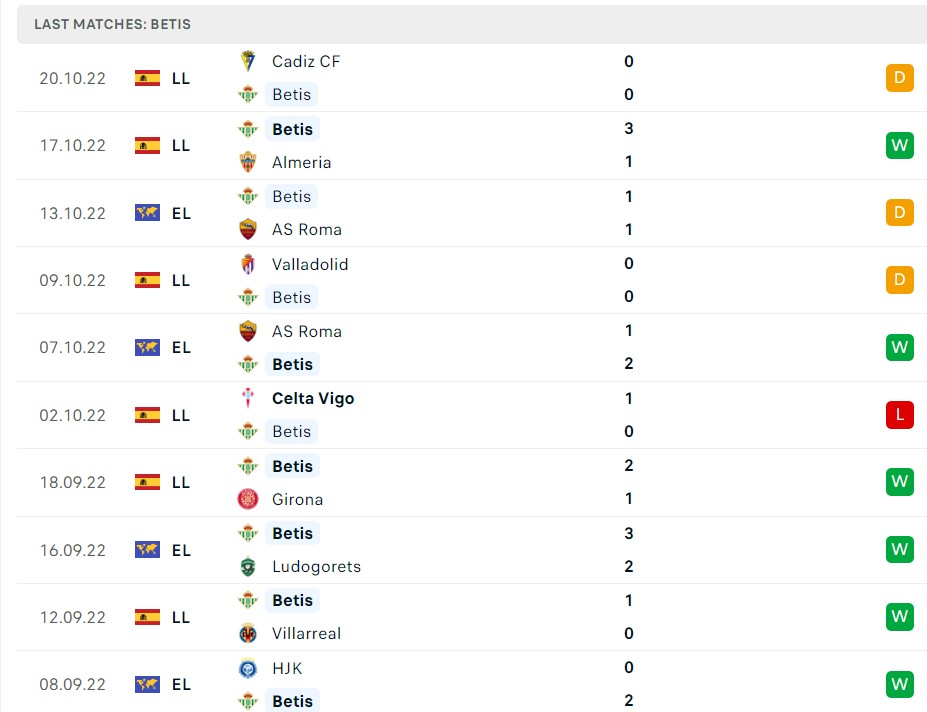Select the L badge beside Celta Vigo match

click(x=898, y=415)
